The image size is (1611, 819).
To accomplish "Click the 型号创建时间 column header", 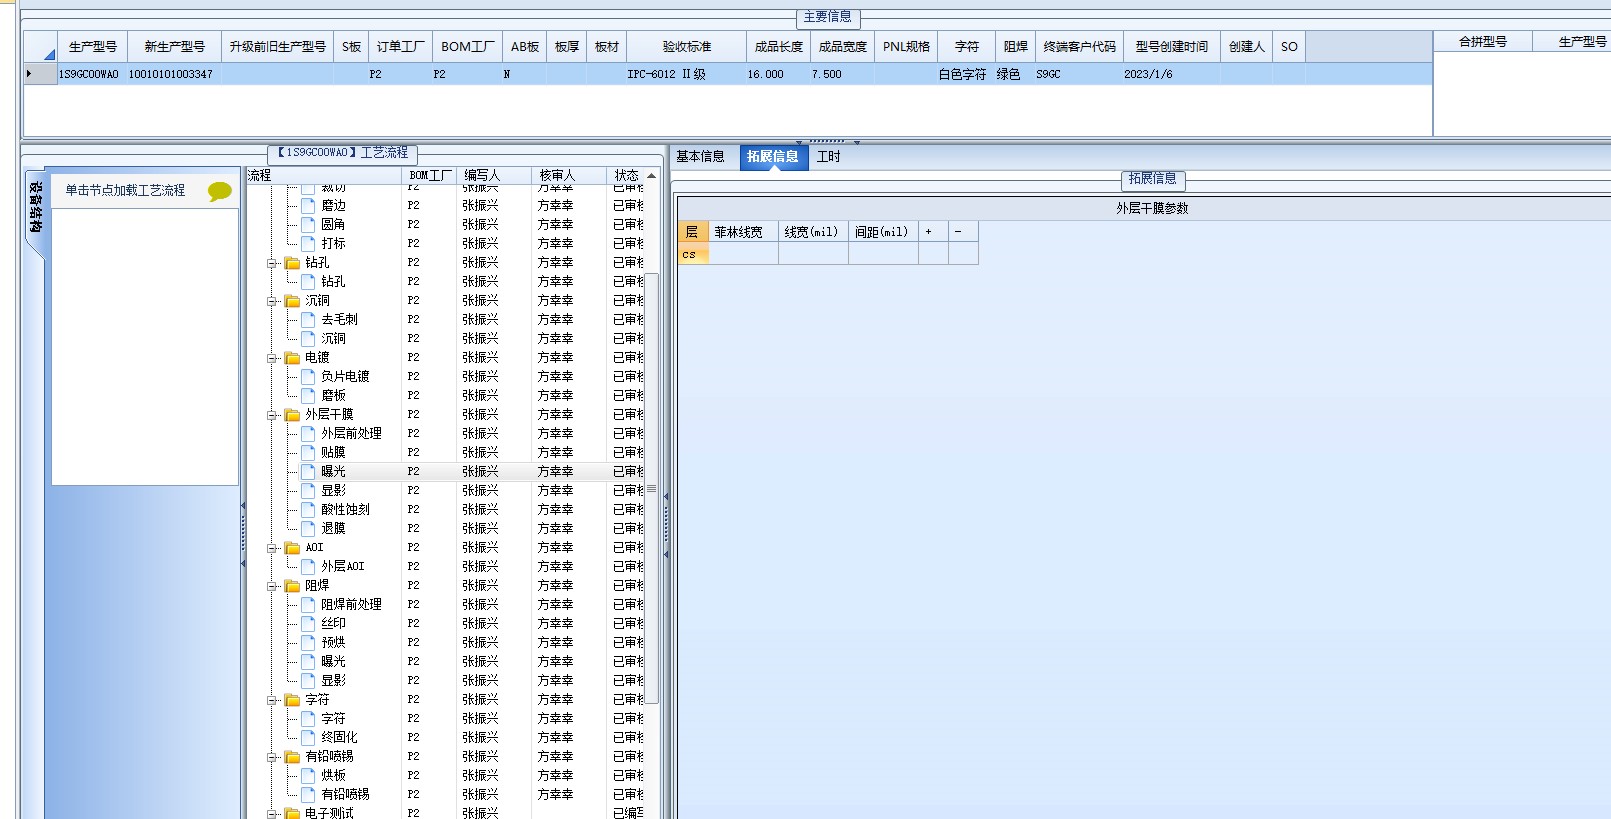I will click(1172, 47).
